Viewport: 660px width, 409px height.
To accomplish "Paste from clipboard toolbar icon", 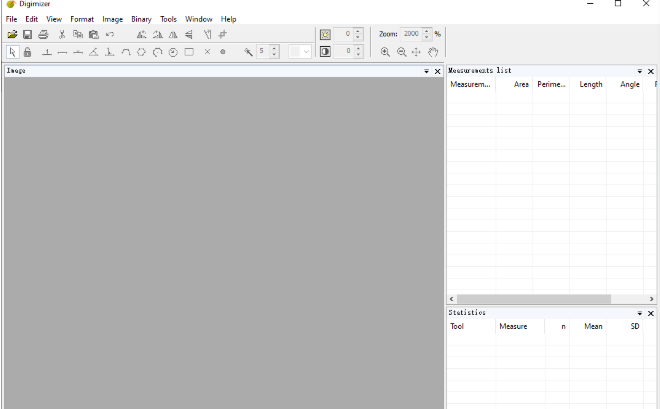I will [x=93, y=35].
